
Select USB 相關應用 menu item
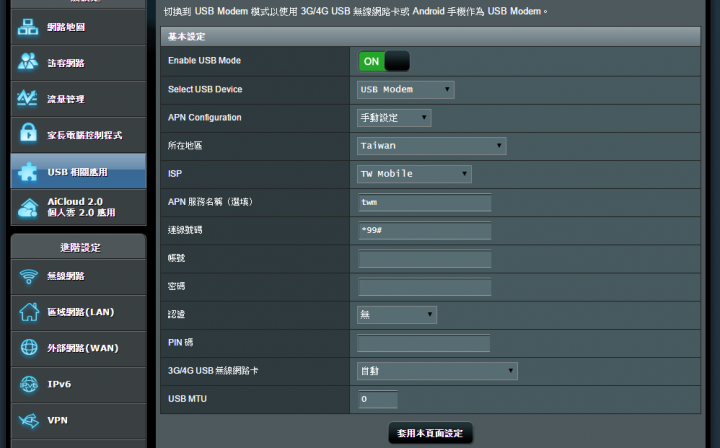coord(79,172)
